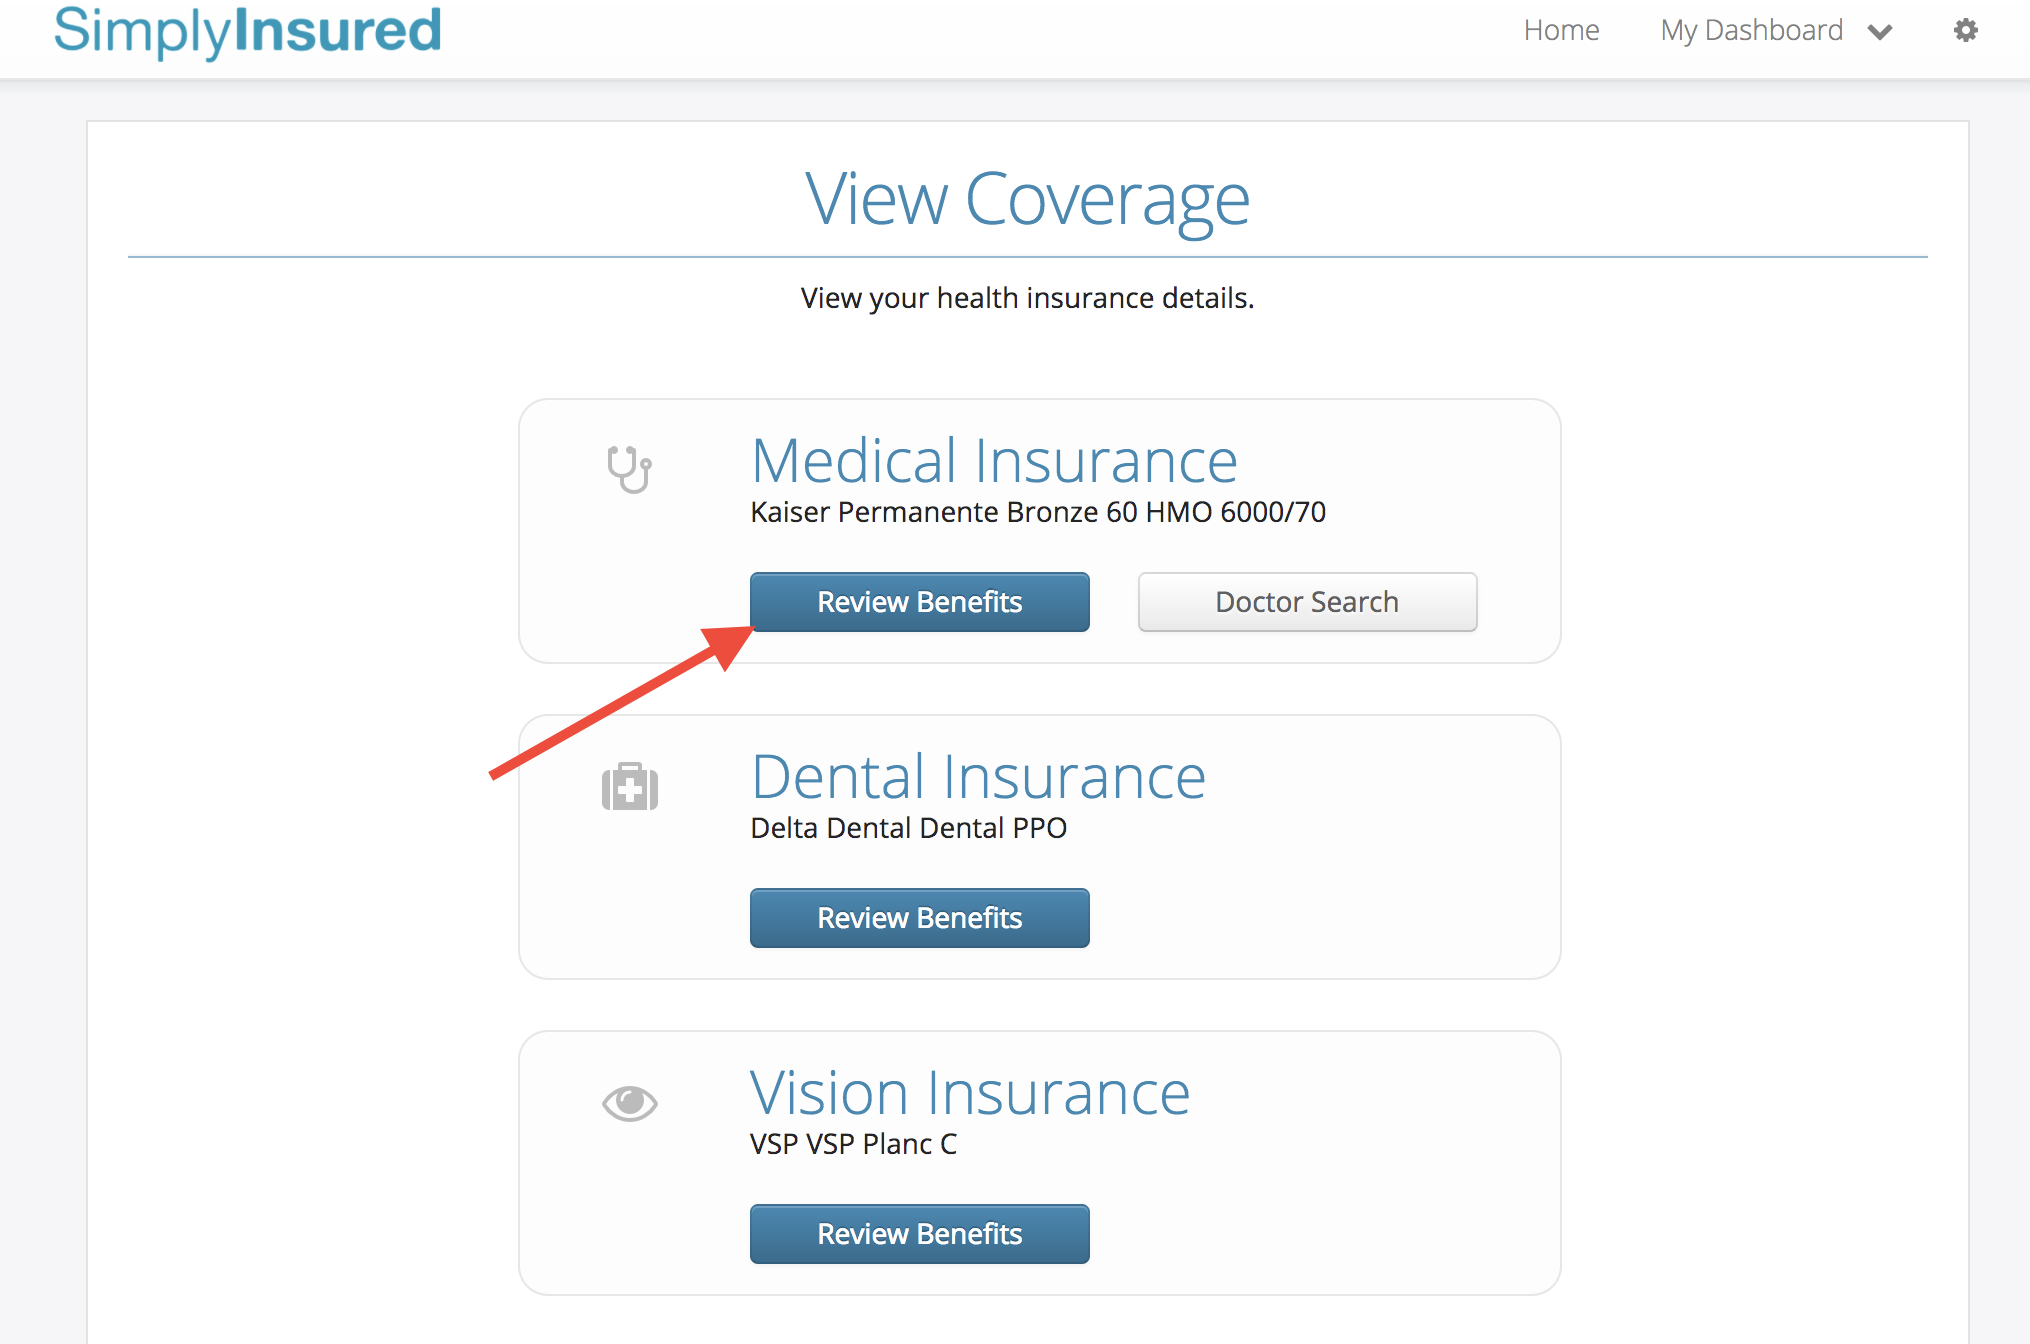Open the settings gear icon
The image size is (2030, 1344).
(1964, 30)
